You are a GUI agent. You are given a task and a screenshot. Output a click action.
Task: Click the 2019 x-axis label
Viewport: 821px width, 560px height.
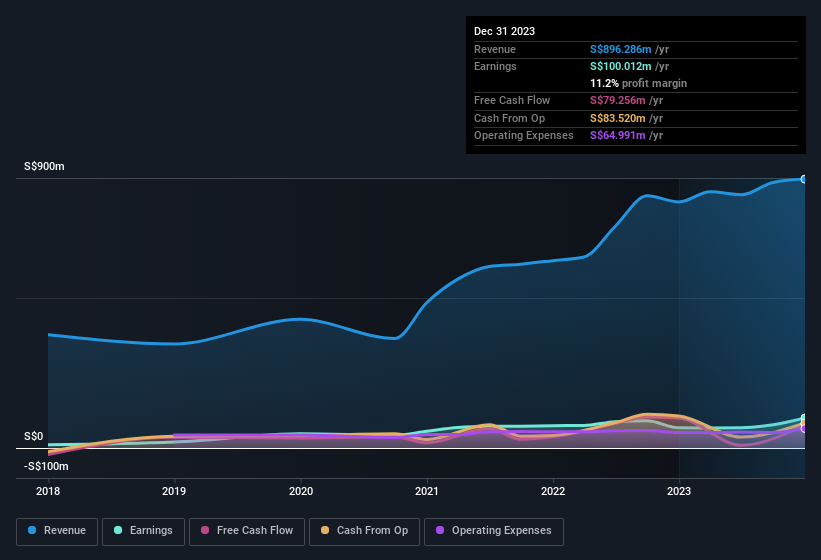(174, 491)
